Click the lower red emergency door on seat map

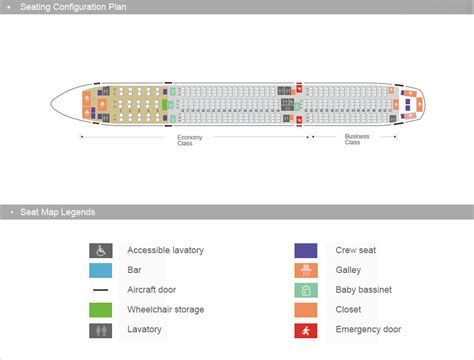(x=299, y=121)
